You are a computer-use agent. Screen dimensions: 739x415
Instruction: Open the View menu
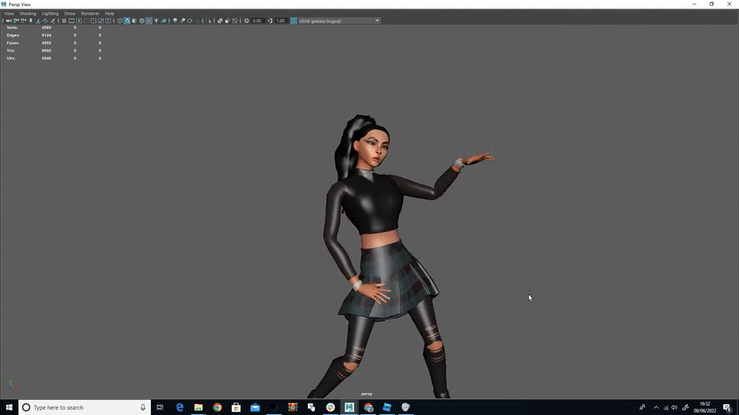coord(9,14)
